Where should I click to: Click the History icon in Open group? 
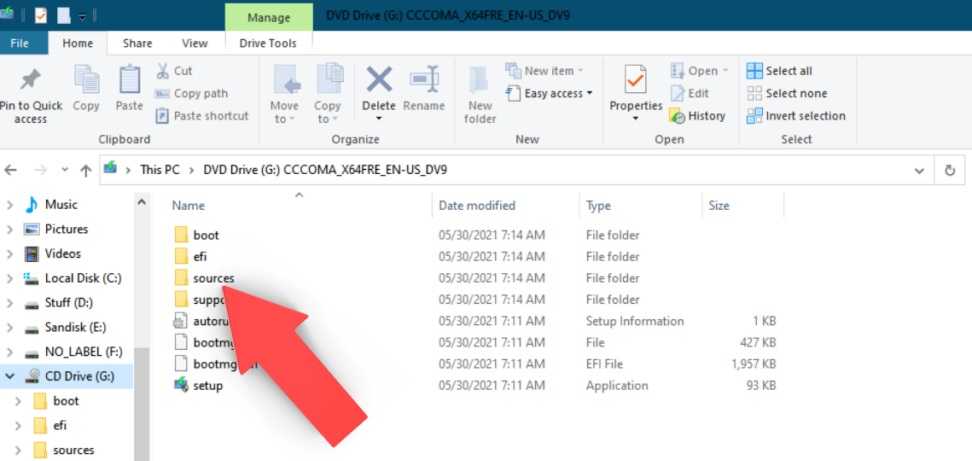point(678,116)
